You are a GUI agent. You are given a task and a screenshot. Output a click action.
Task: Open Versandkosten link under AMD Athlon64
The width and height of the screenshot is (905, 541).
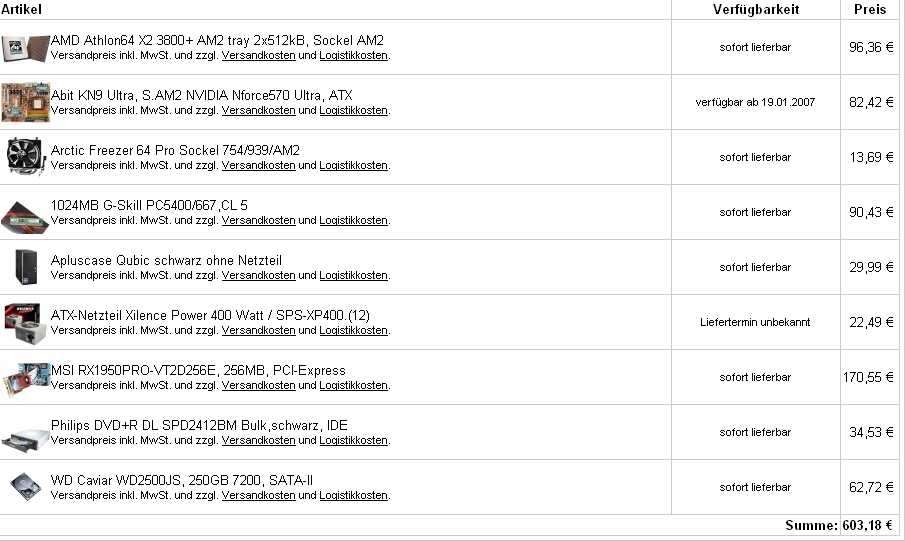(x=259, y=55)
